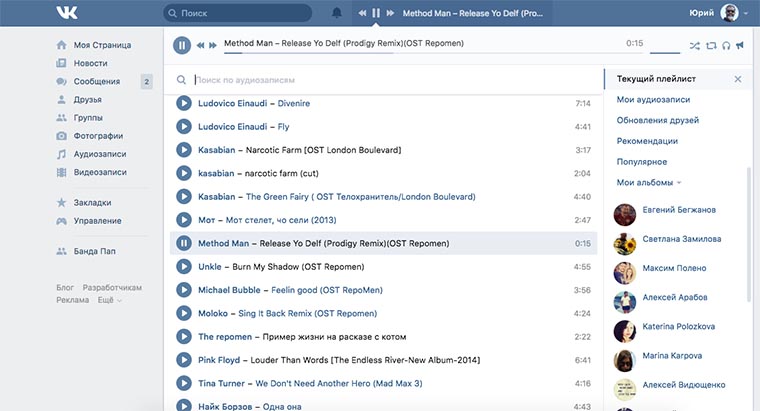Toggle repeat track mode
The image size is (760, 411).
pyautogui.click(x=711, y=46)
